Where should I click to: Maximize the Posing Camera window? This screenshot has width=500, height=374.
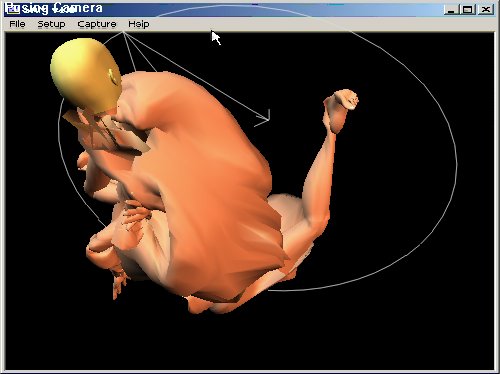[x=467, y=9]
